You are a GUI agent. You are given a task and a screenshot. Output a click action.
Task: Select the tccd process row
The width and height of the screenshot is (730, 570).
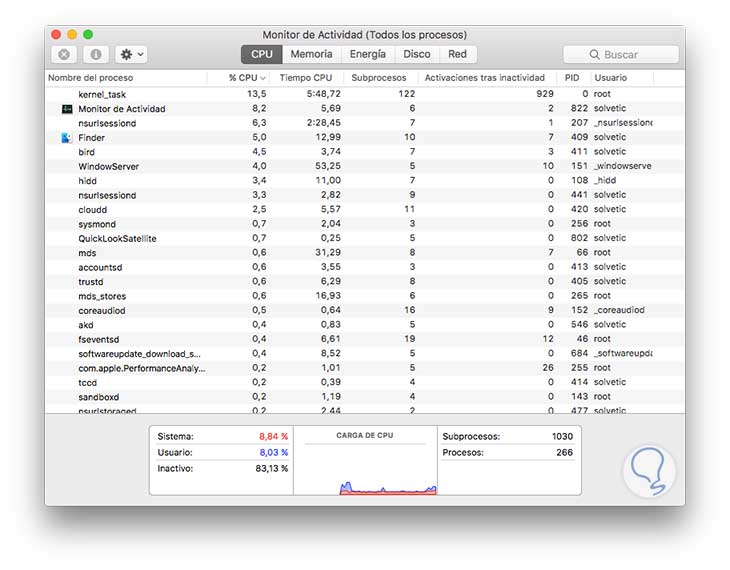[365, 383]
